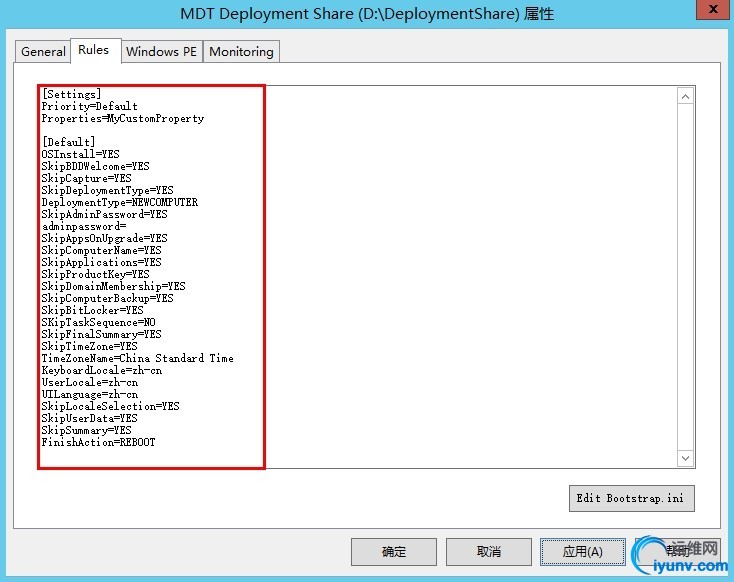Image resolution: width=734 pixels, height=582 pixels.
Task: Click the SkipProductKey=YES line
Action: (x=95, y=274)
